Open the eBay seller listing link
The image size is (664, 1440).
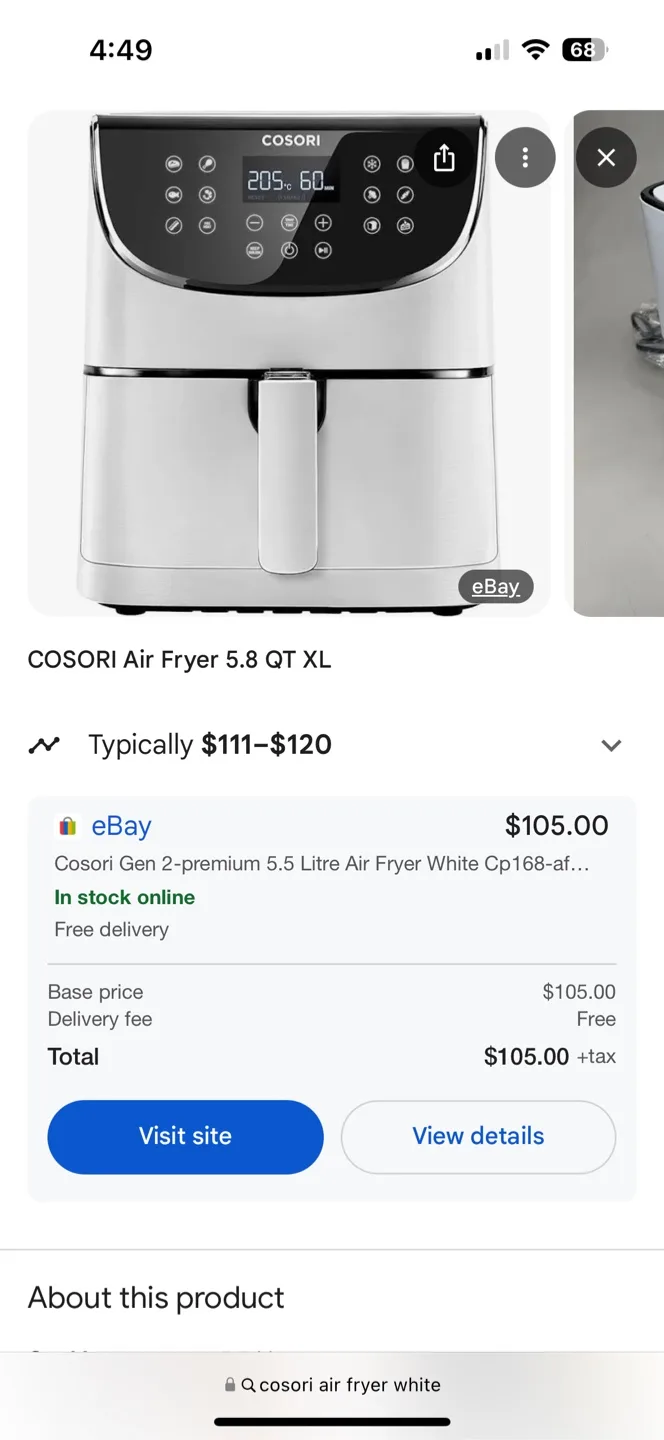tap(121, 825)
